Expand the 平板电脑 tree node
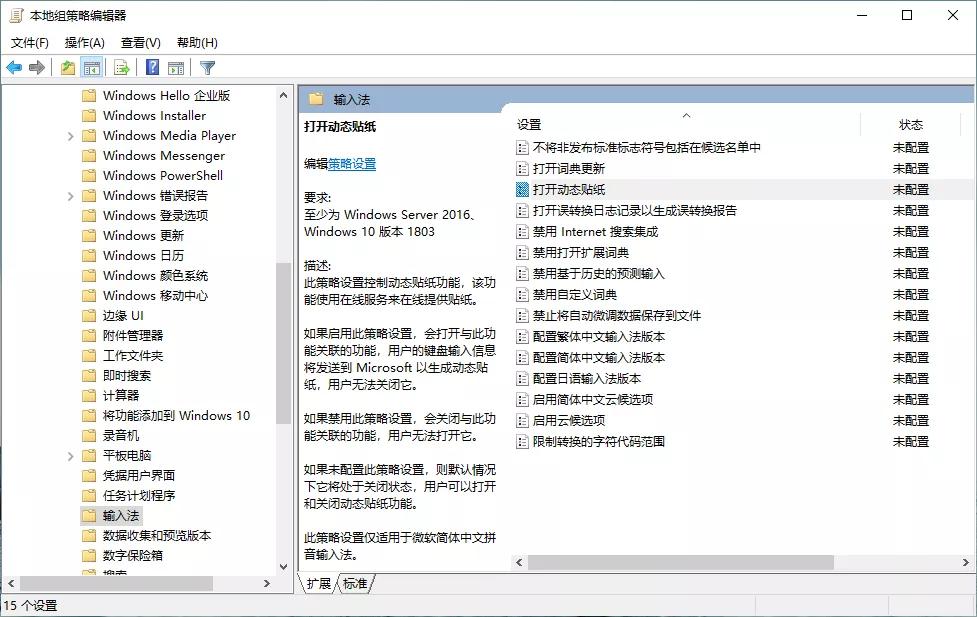Image resolution: width=977 pixels, height=617 pixels. (x=68, y=455)
